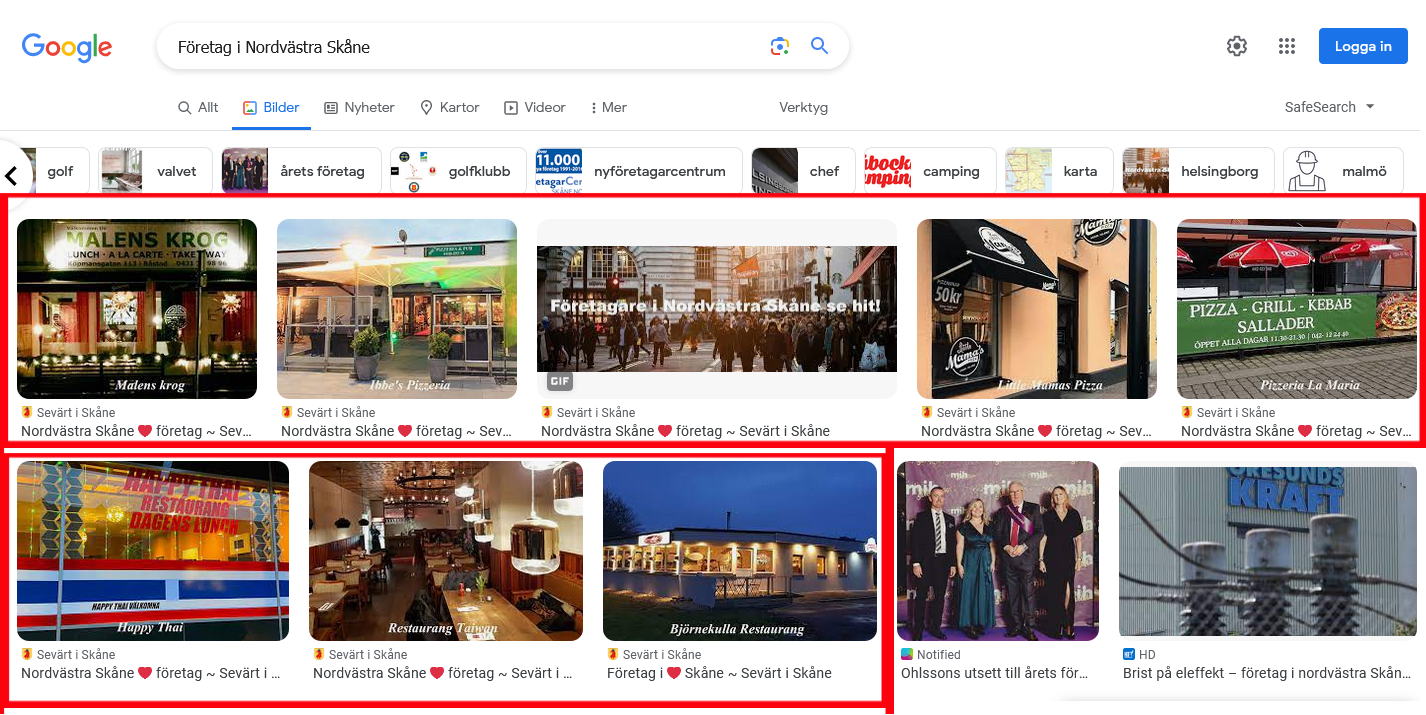Click the GIF badge on the Företagare image
This screenshot has width=1426, height=715.
560,381
